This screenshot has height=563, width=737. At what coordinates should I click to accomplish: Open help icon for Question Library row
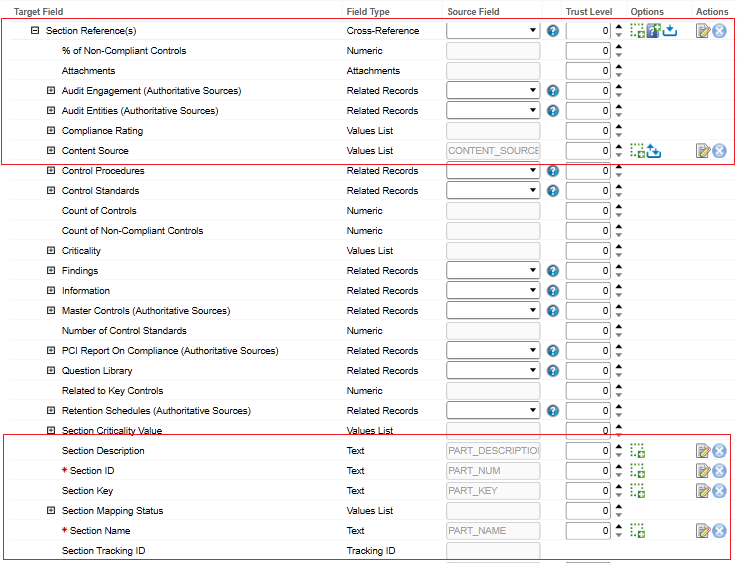553,371
